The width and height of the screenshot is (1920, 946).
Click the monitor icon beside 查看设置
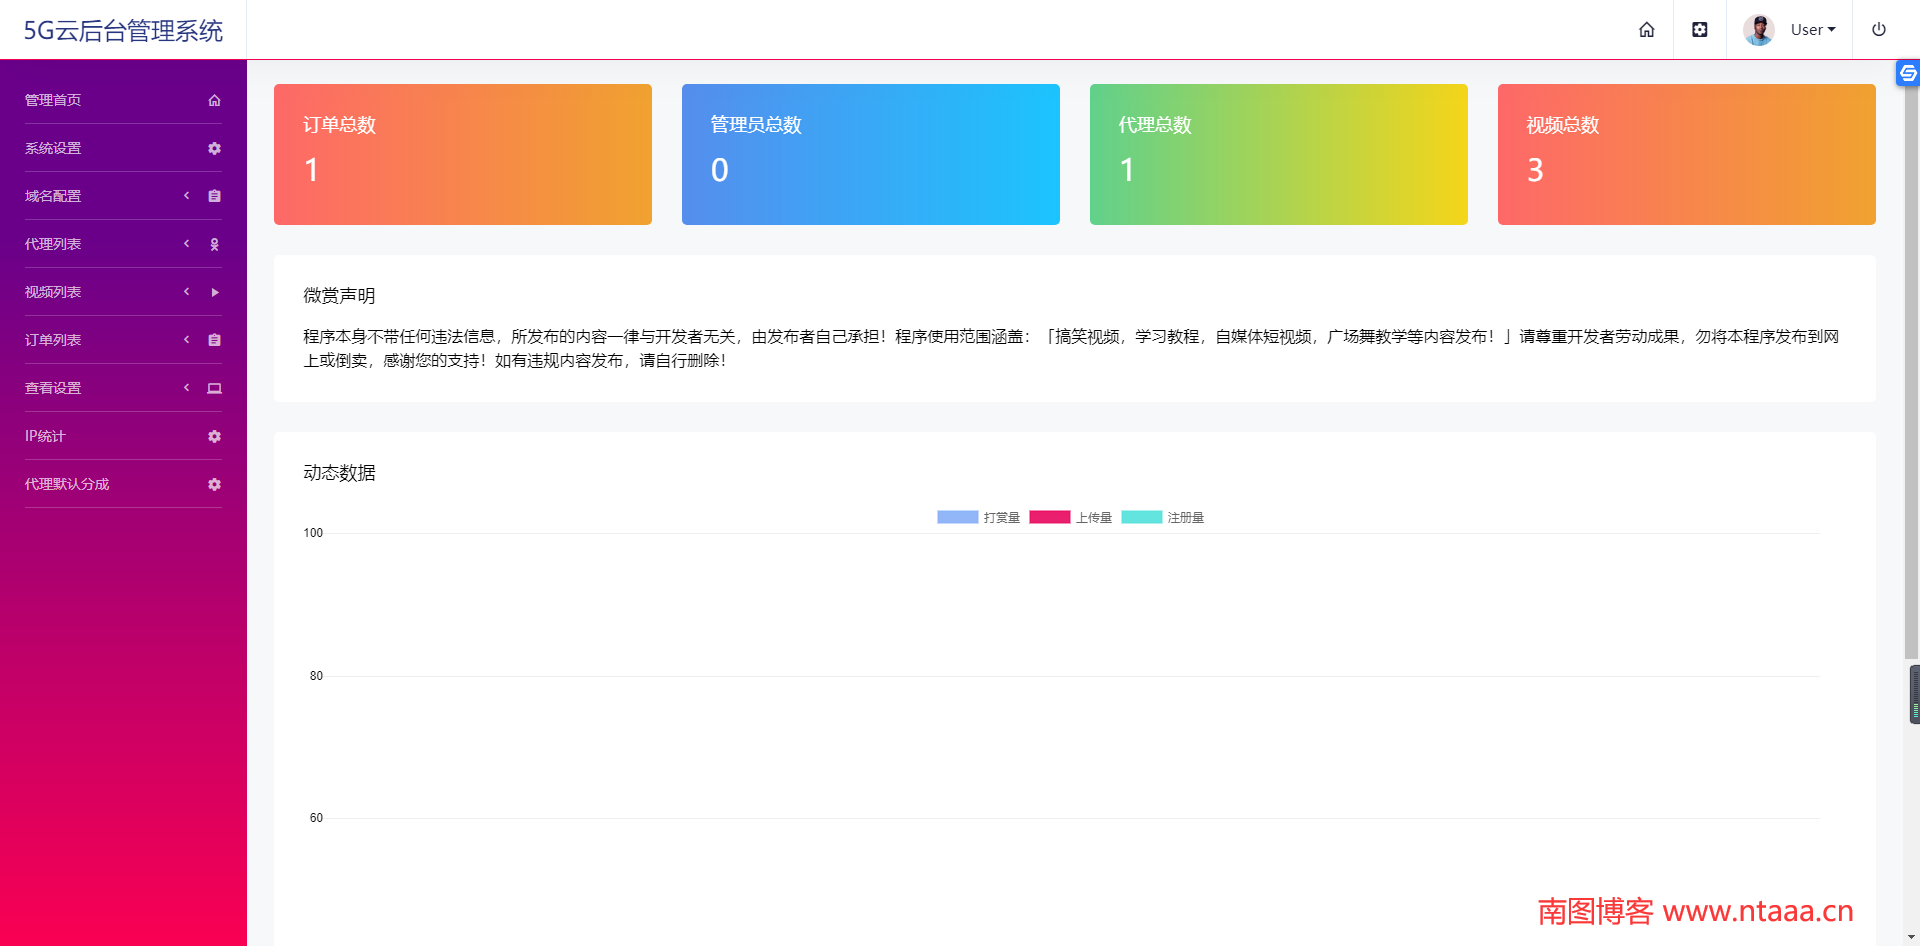pos(214,388)
